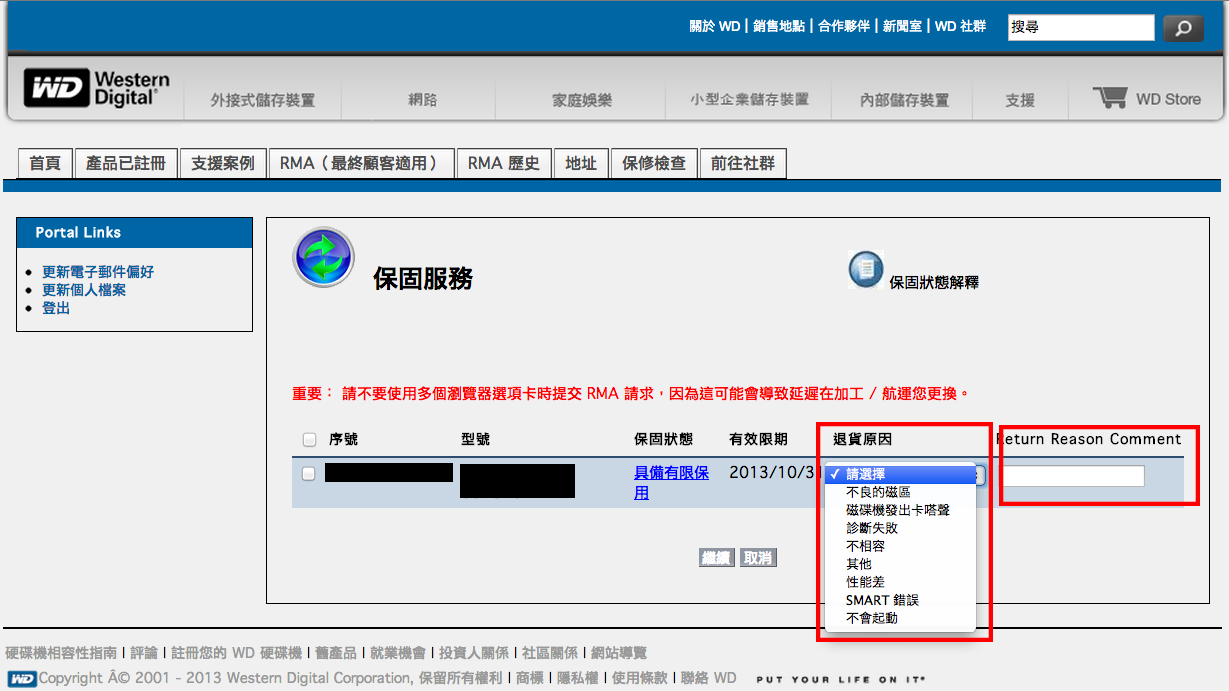Click WD Store link text
Screen dimensions: 1229x691
point(1168,99)
